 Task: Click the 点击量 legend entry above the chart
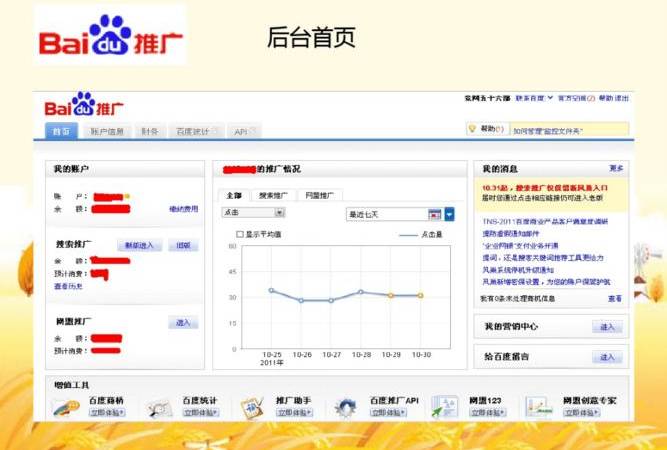click(x=421, y=234)
